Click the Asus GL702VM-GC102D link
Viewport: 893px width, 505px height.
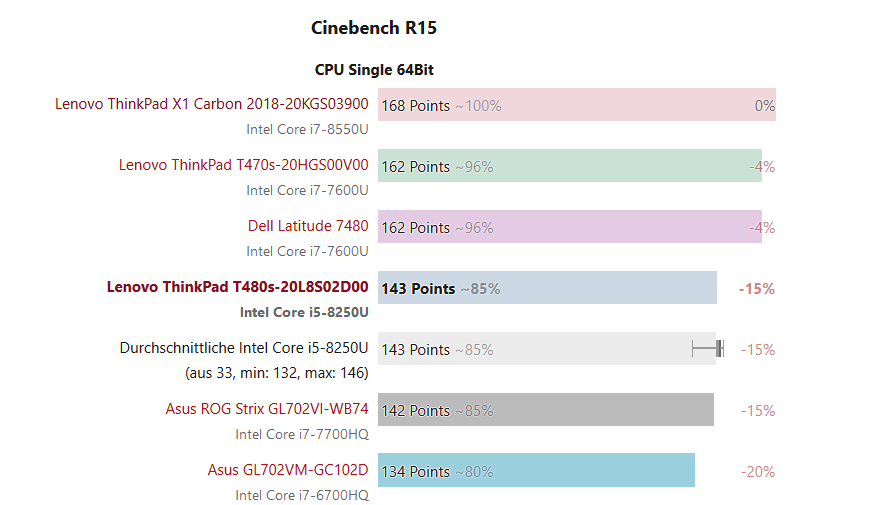288,470
